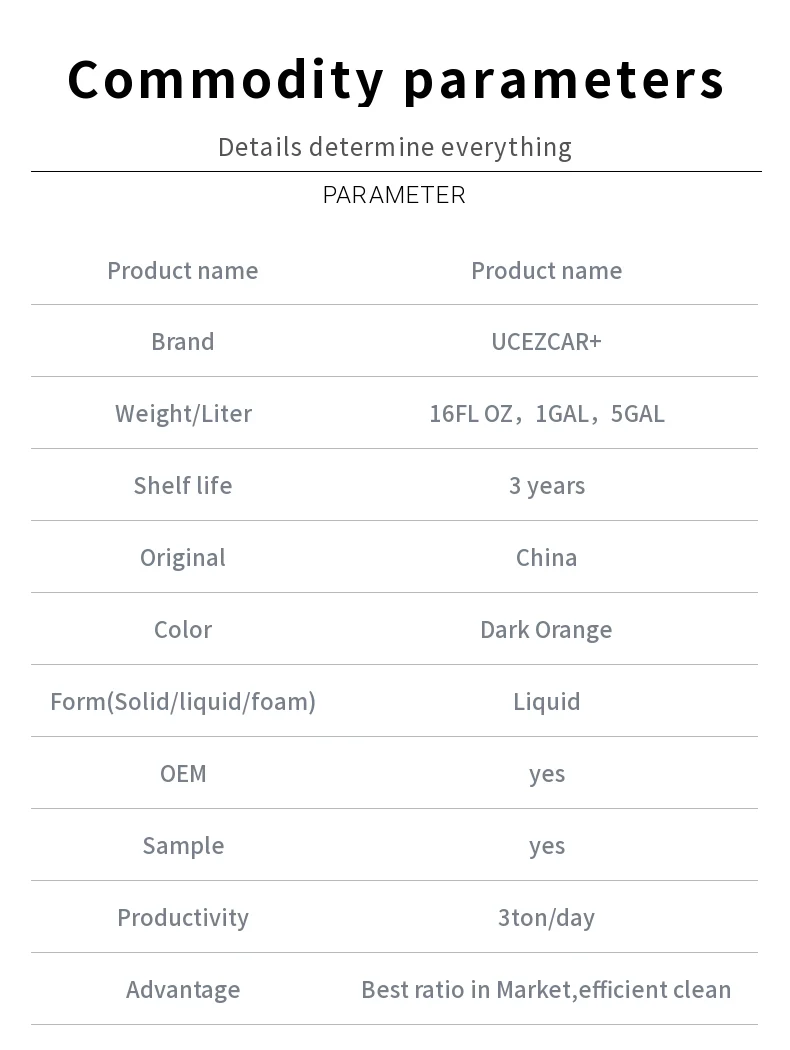
Task: Click the Shelf life label
Action: [x=183, y=486]
